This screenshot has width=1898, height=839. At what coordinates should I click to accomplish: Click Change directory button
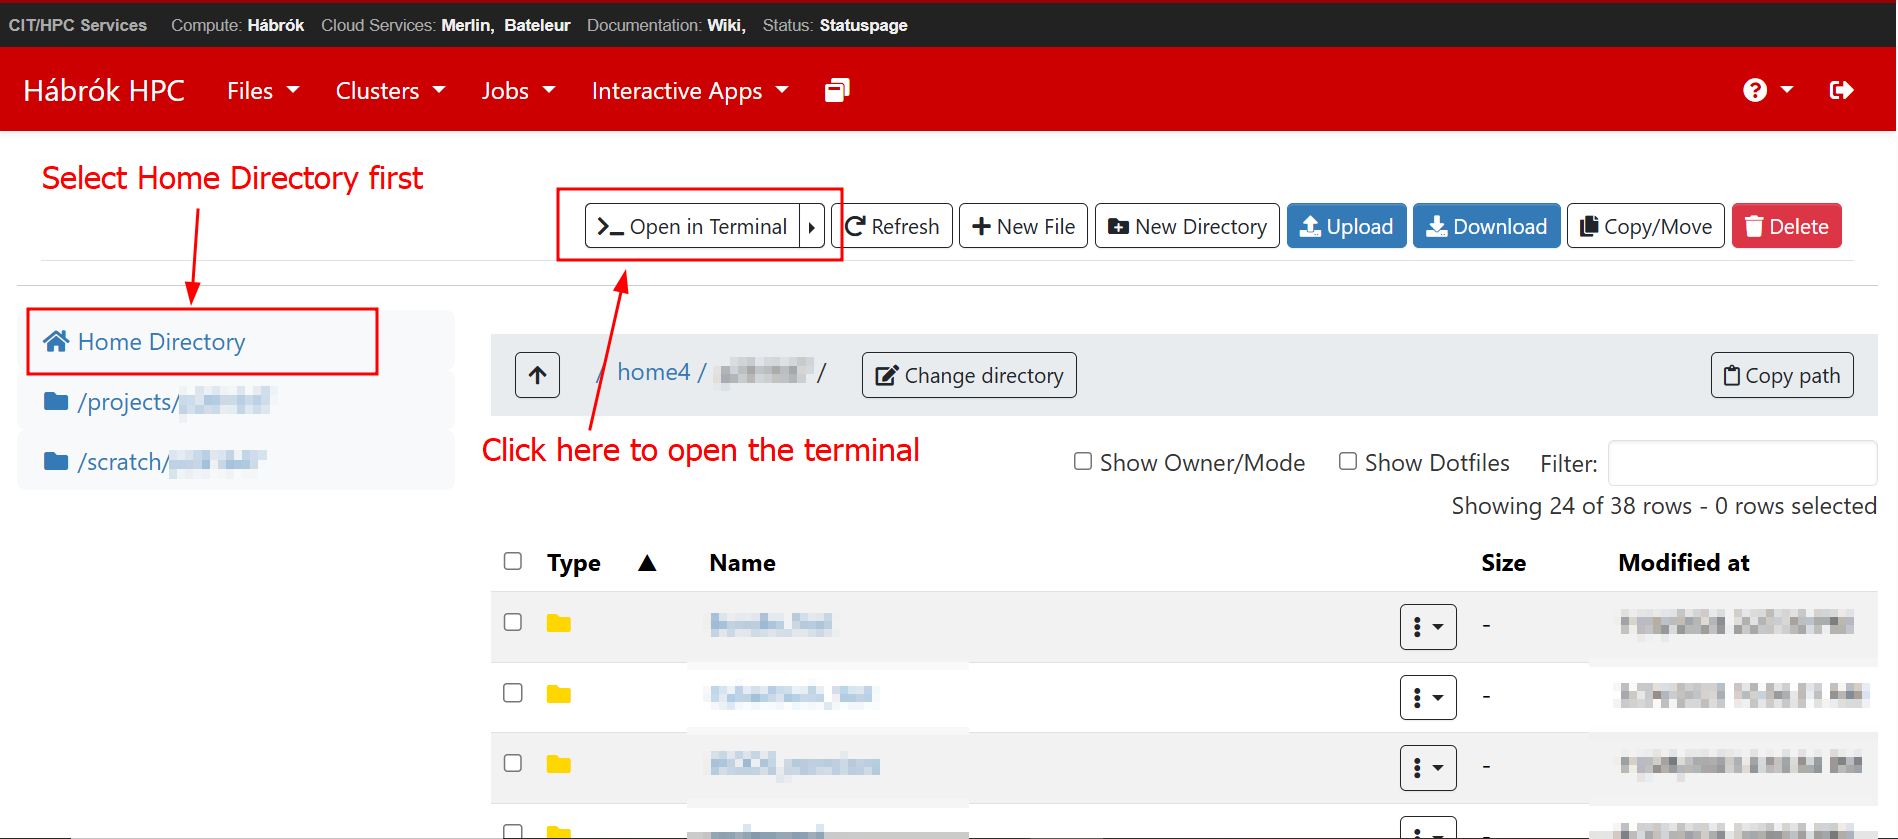[969, 375]
